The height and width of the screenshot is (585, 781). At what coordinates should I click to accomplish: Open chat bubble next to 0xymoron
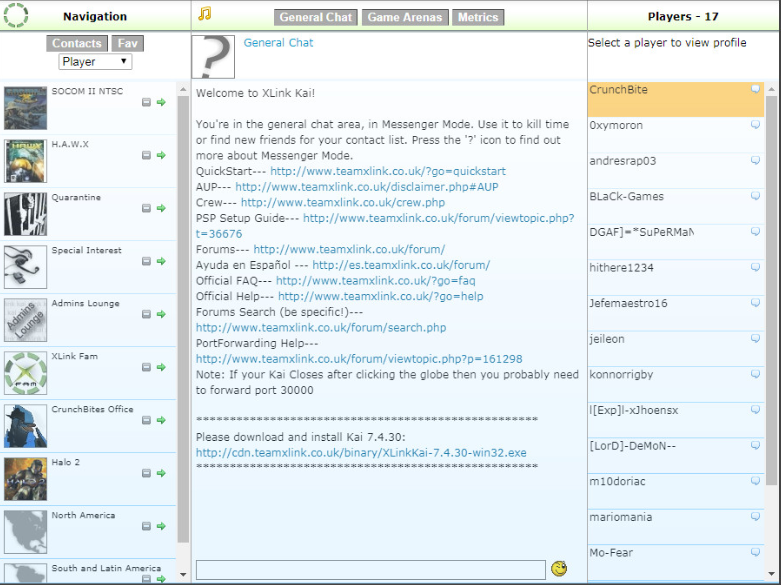click(756, 125)
